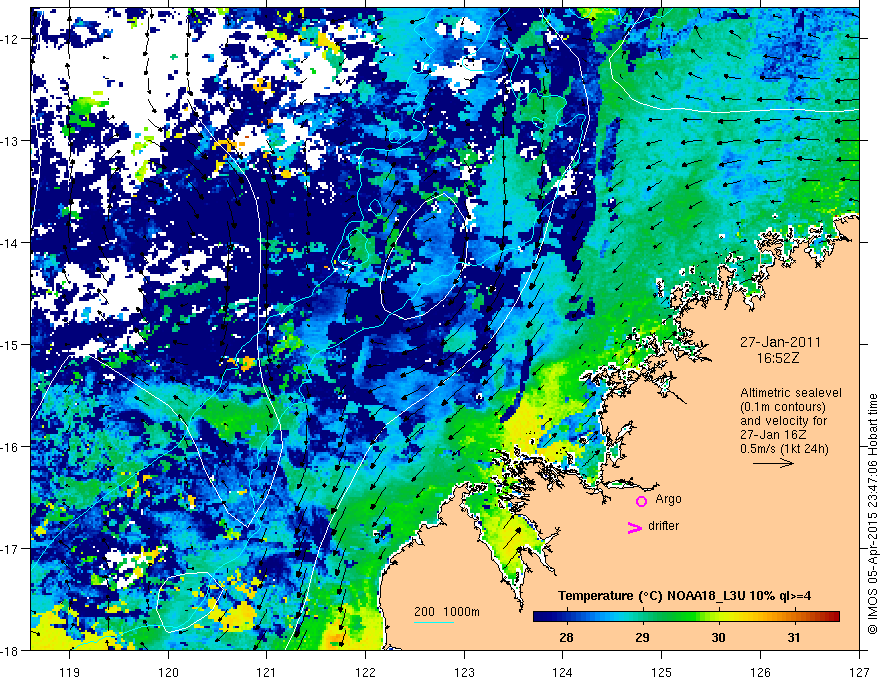The image size is (880, 680).
Task: Click the 'and velocity for' caption line
Action: pos(783,421)
